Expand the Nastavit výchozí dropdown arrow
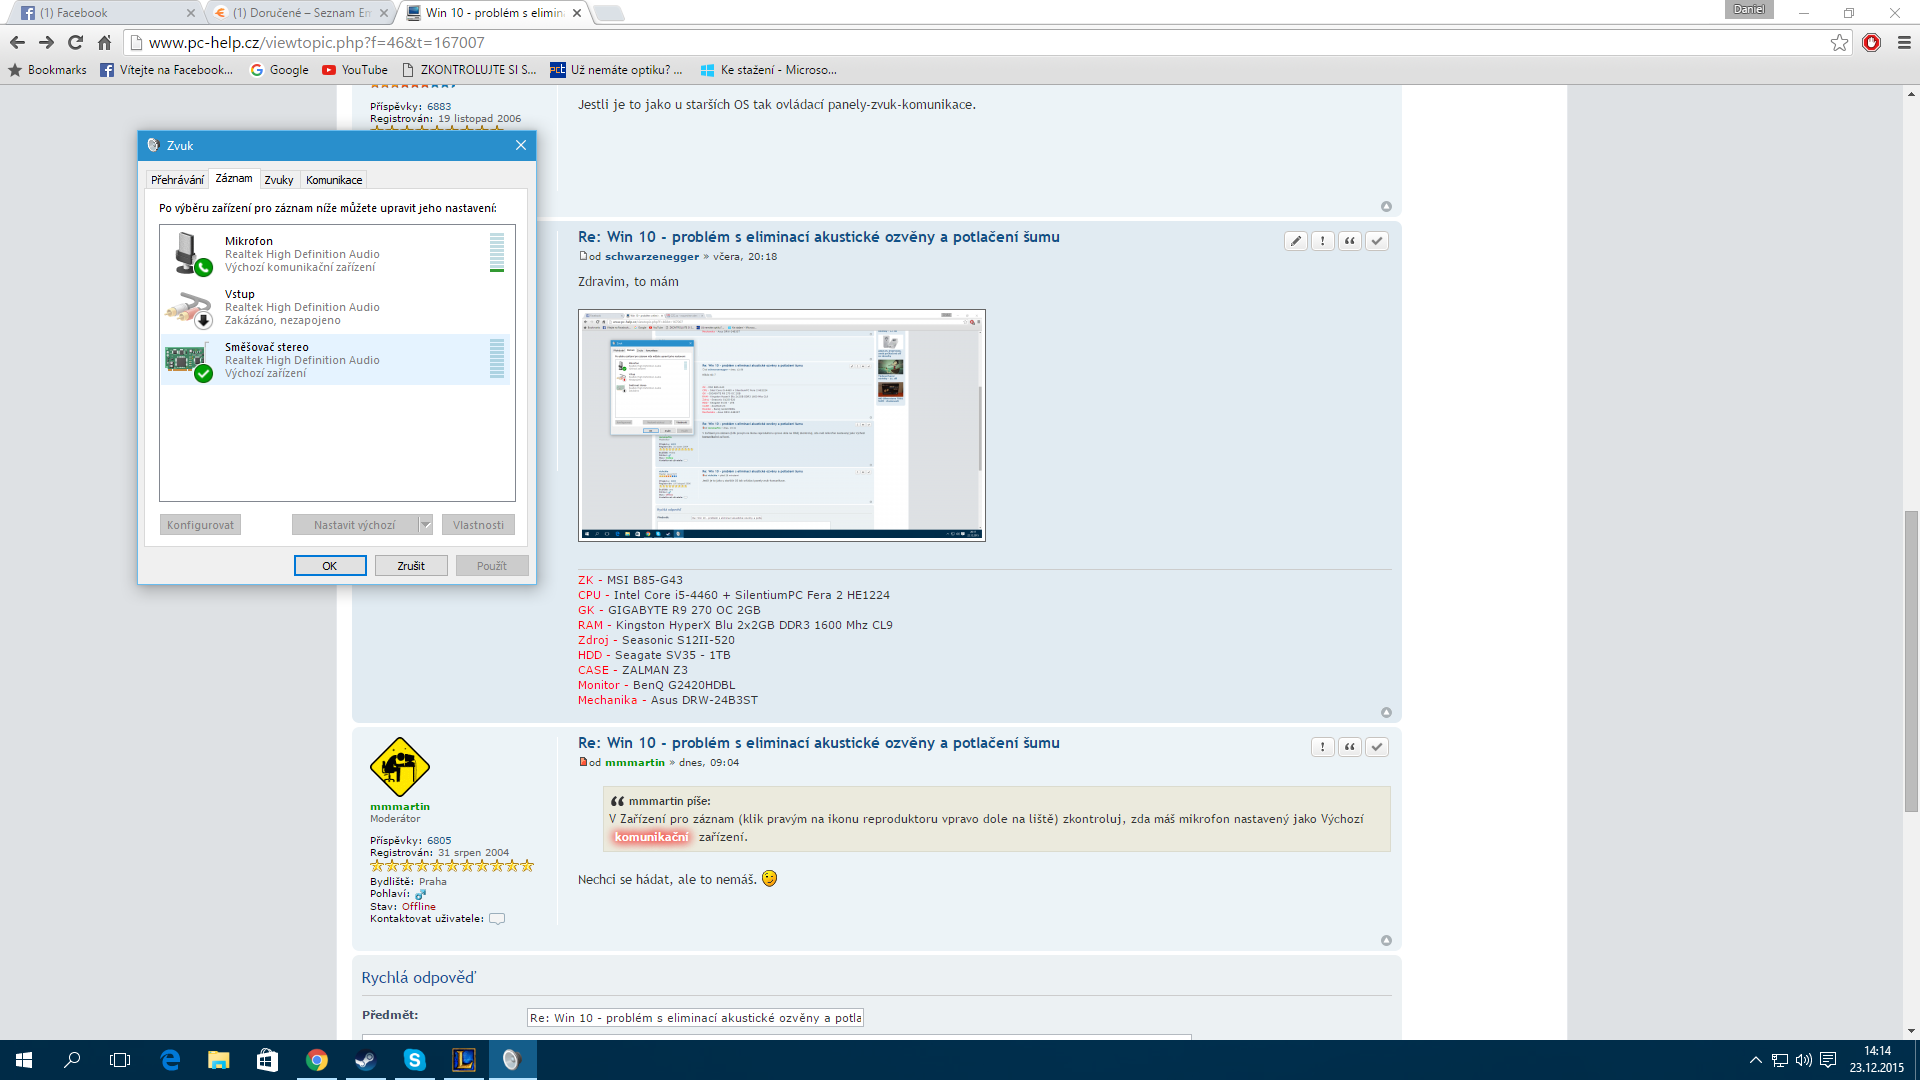This screenshot has width=1920, height=1080. tap(425, 525)
